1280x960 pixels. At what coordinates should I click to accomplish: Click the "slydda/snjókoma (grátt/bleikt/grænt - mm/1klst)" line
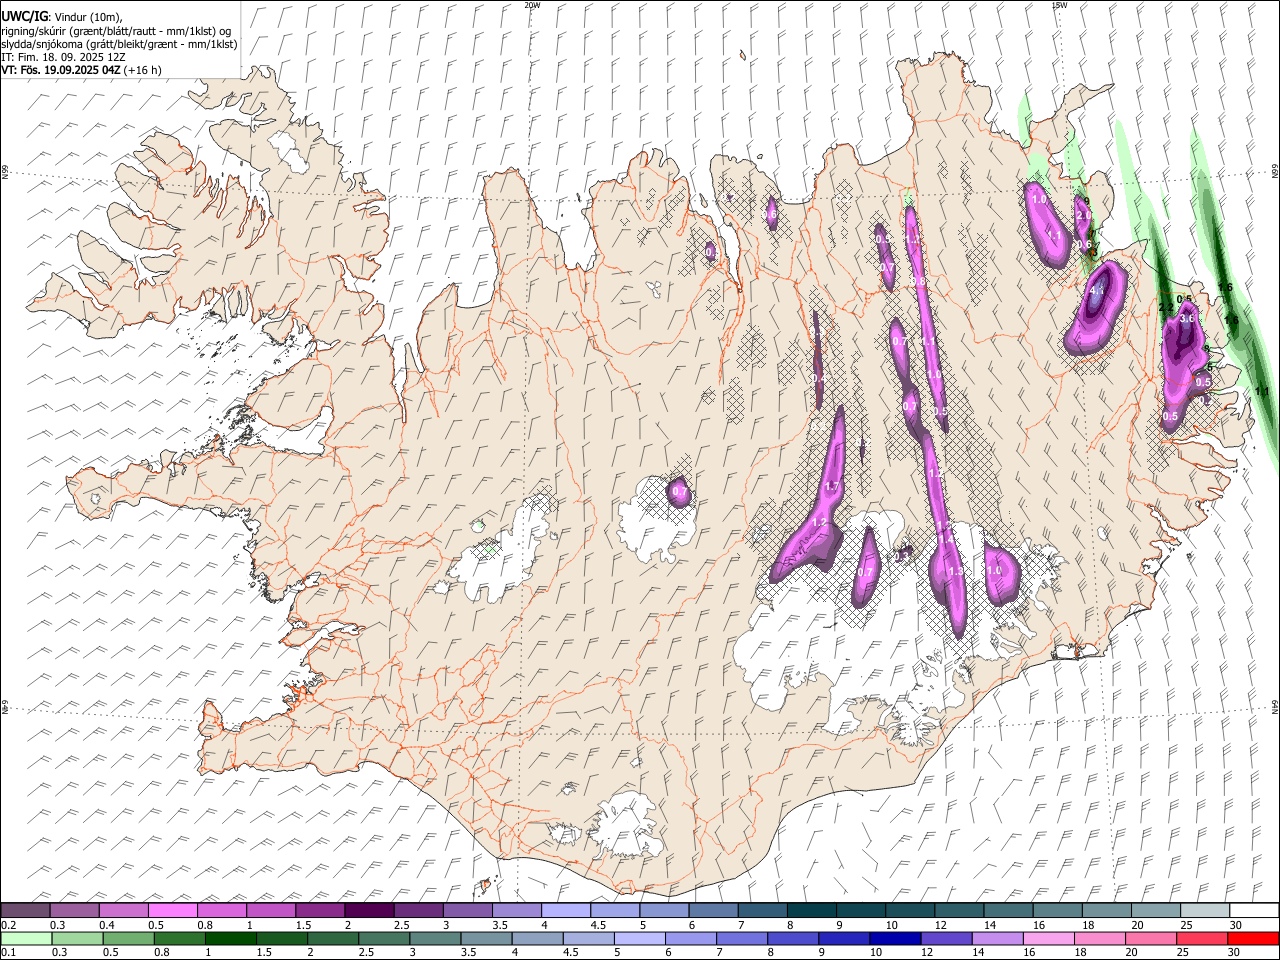pyautogui.click(x=119, y=44)
